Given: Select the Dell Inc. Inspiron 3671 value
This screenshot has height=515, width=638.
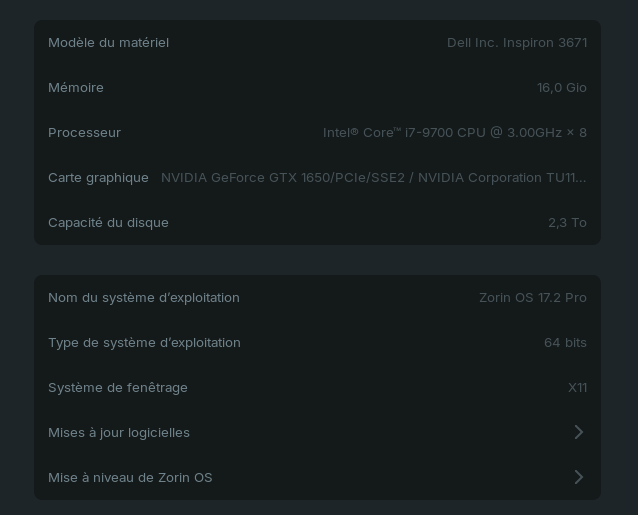Looking at the screenshot, I should [516, 42].
